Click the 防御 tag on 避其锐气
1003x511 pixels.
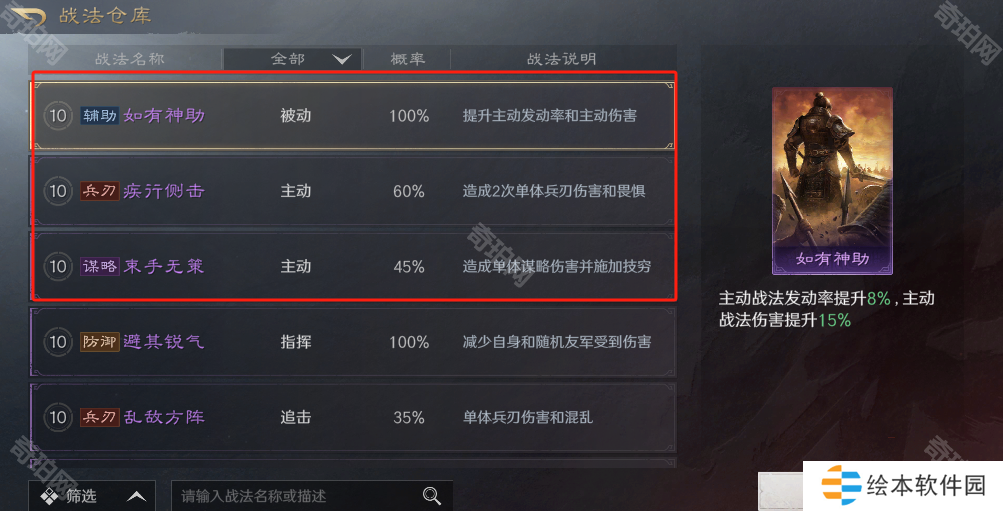click(x=100, y=342)
